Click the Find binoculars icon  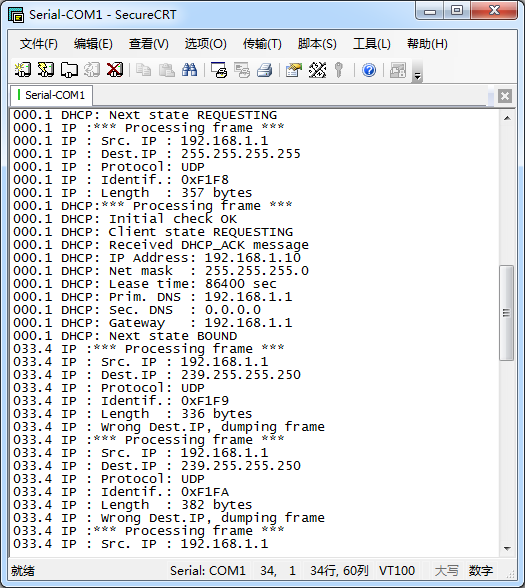(189, 70)
